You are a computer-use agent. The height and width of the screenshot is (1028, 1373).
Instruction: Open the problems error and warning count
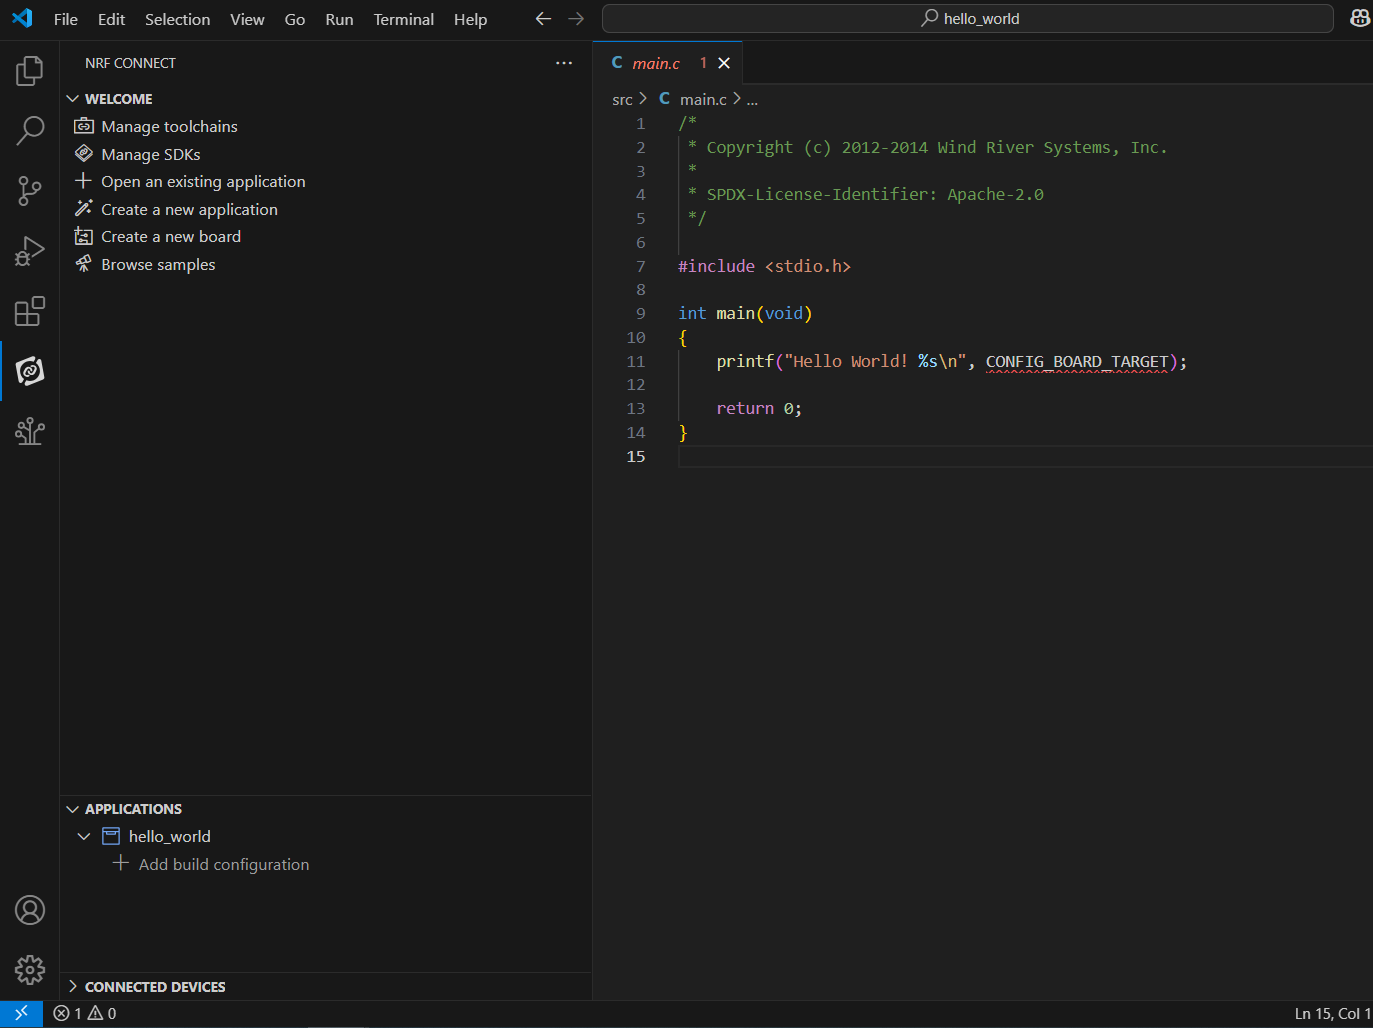(85, 1013)
